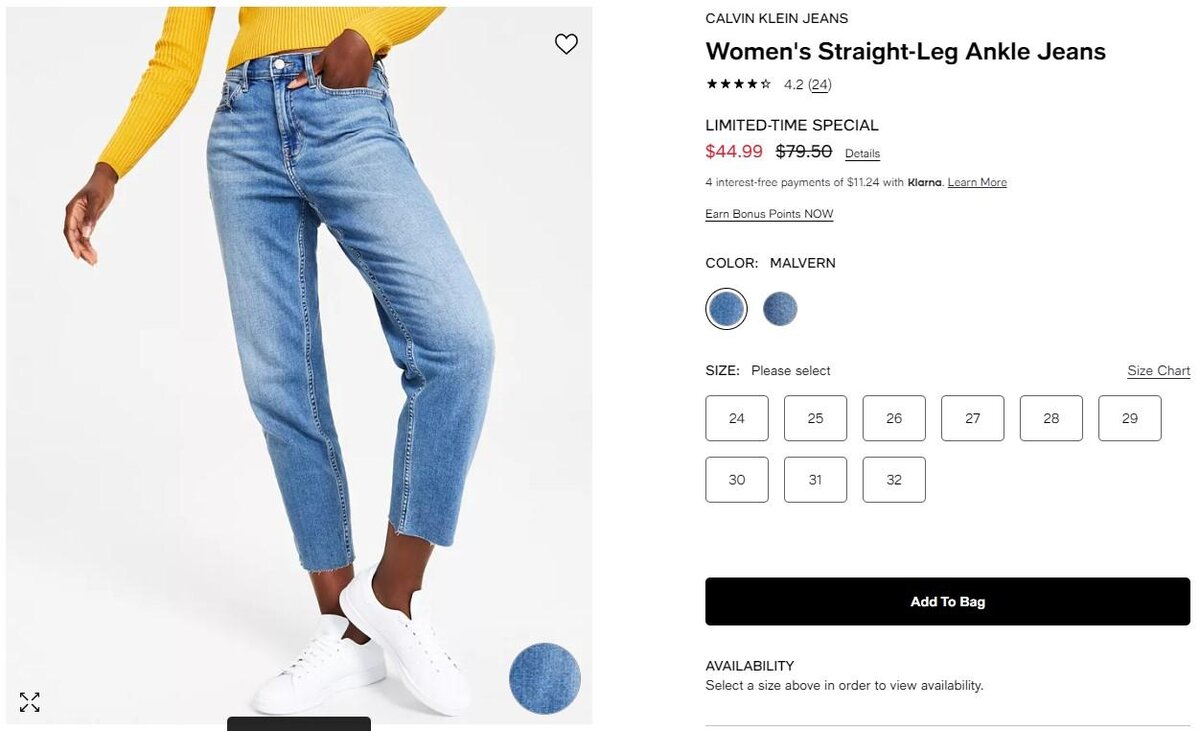Select the Malvern color swatch

pos(726,309)
